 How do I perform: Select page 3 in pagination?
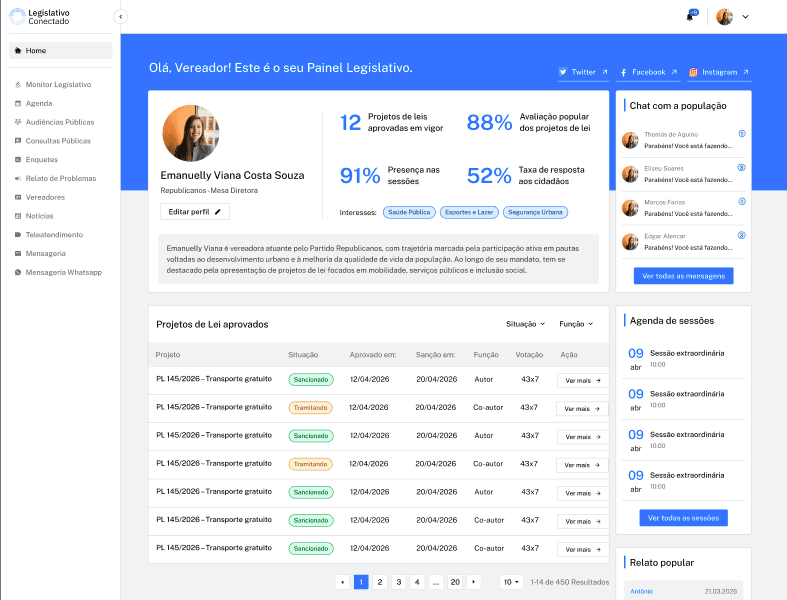[x=399, y=582]
